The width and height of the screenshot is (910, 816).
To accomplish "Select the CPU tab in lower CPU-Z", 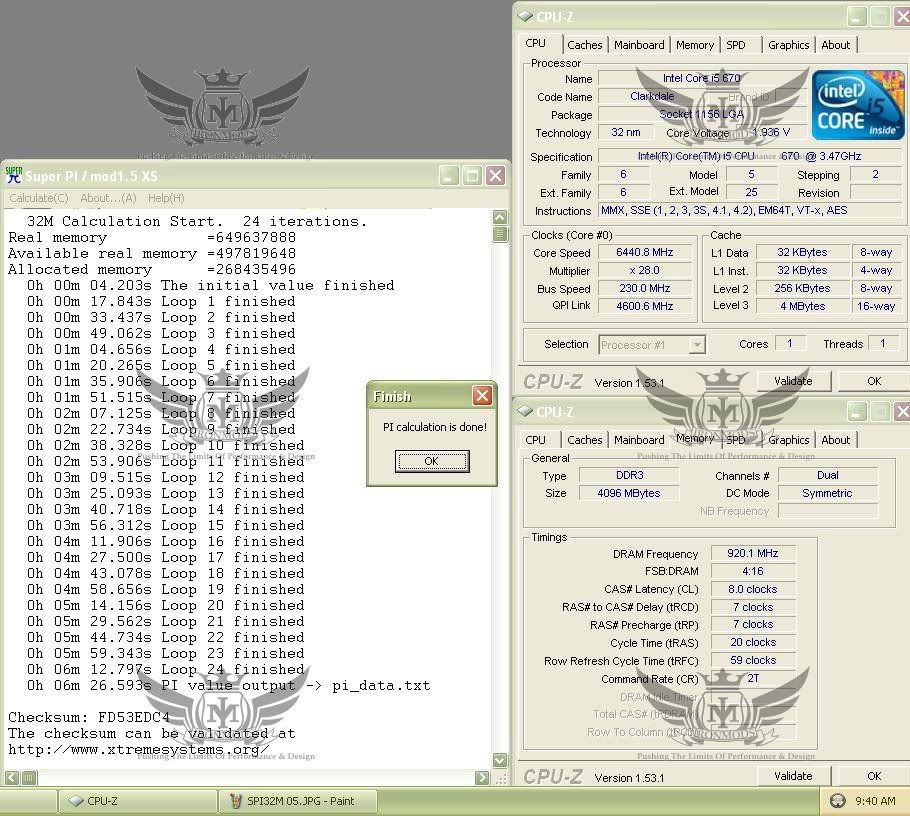I will pyautogui.click(x=535, y=439).
